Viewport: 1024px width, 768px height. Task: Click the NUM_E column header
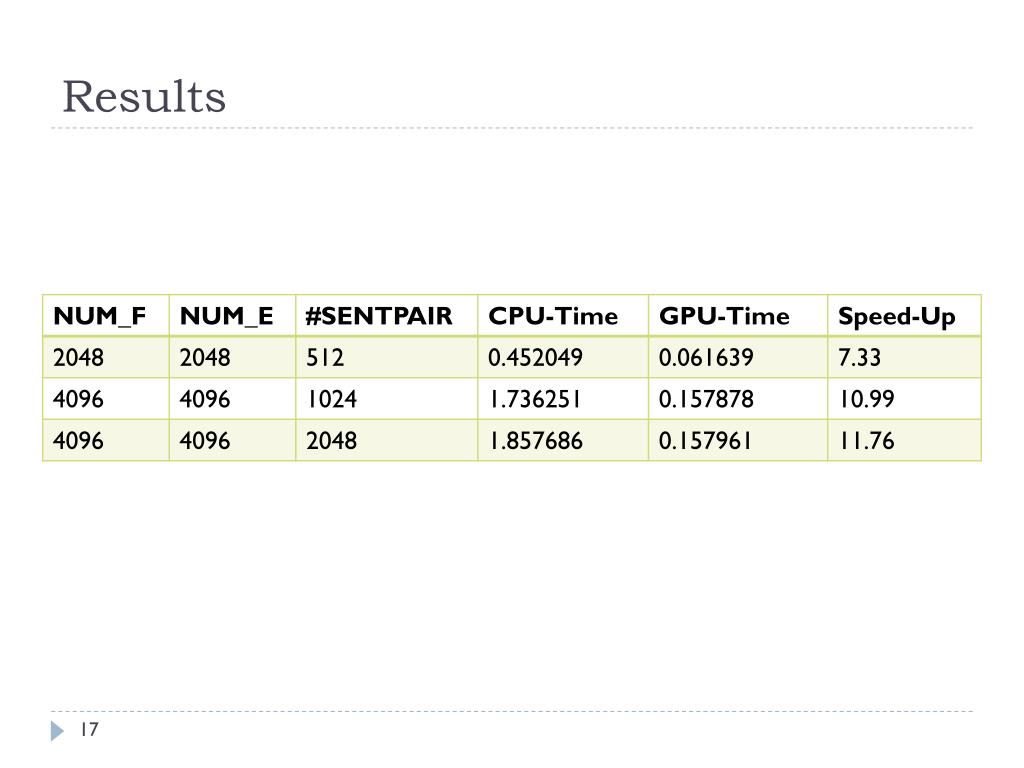pos(226,316)
